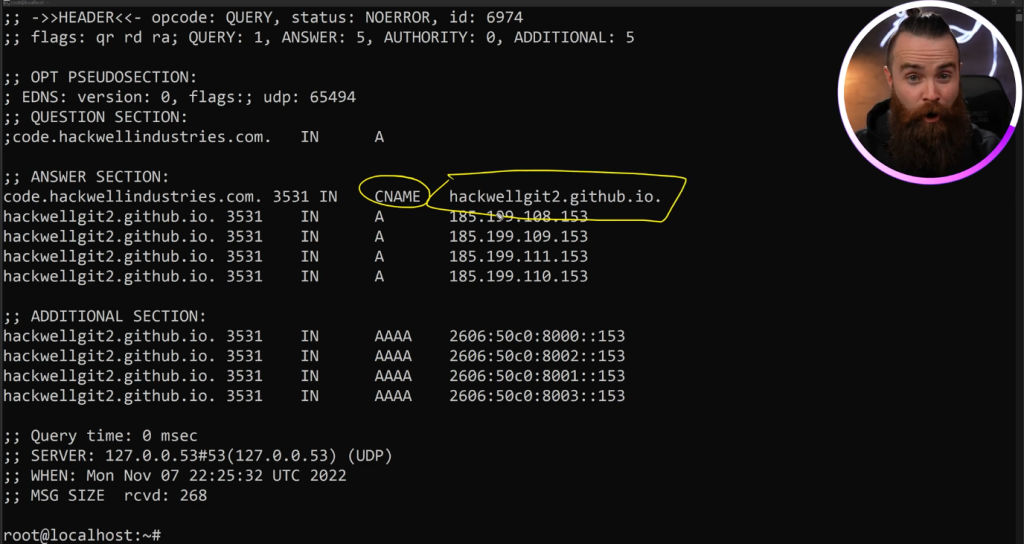The height and width of the screenshot is (544, 1024).
Task: Click the address 185.199.111.153
Action: pos(518,257)
